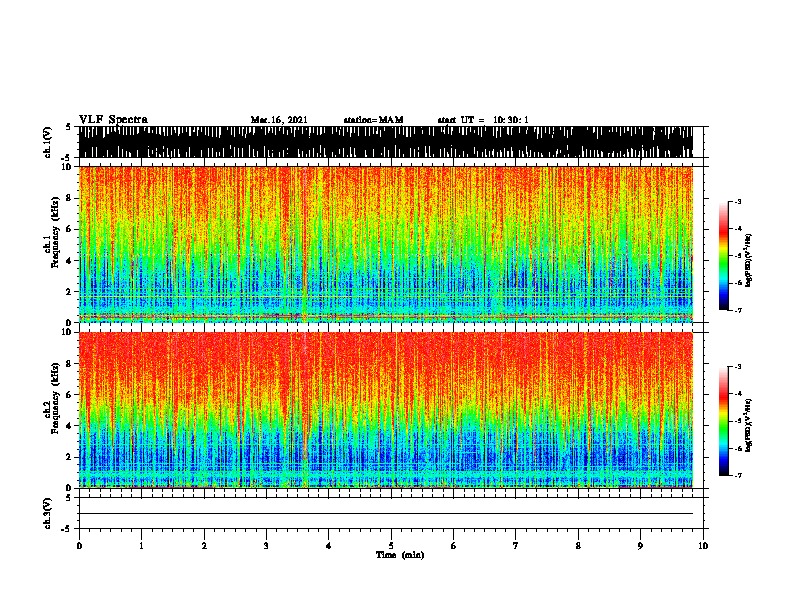Image resolution: width=792 pixels, height=612 pixels.
Task: Click the "-7" label on ch.1 color scale
Action: click(x=737, y=310)
